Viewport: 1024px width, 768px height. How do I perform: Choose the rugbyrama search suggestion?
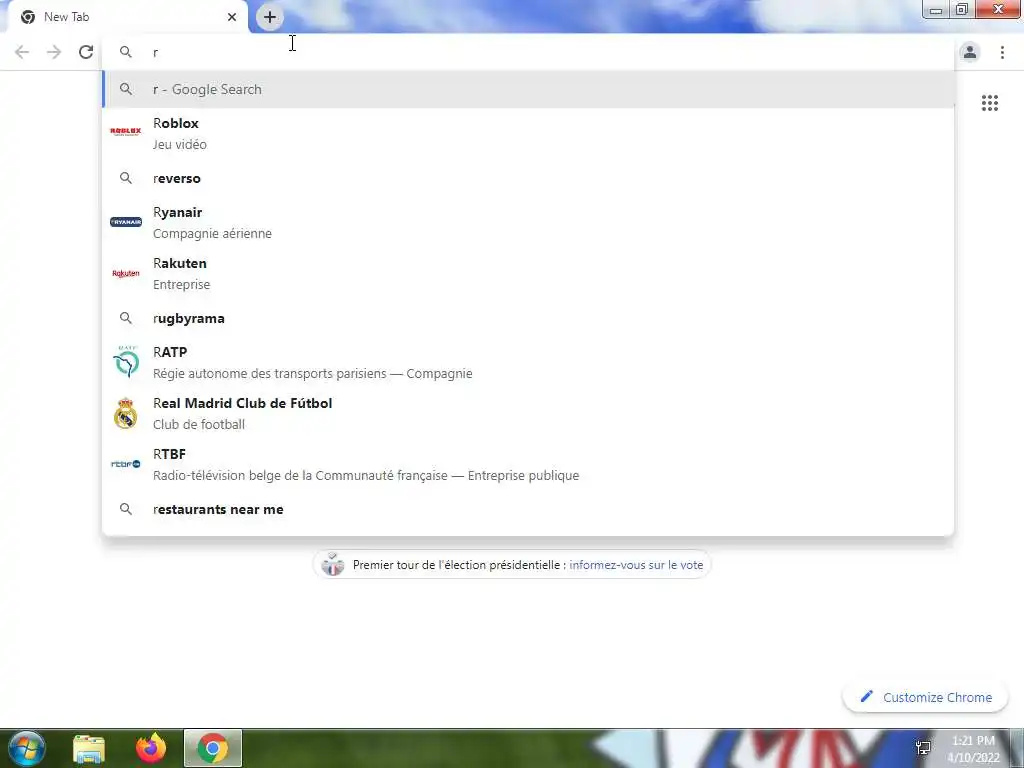coord(528,318)
